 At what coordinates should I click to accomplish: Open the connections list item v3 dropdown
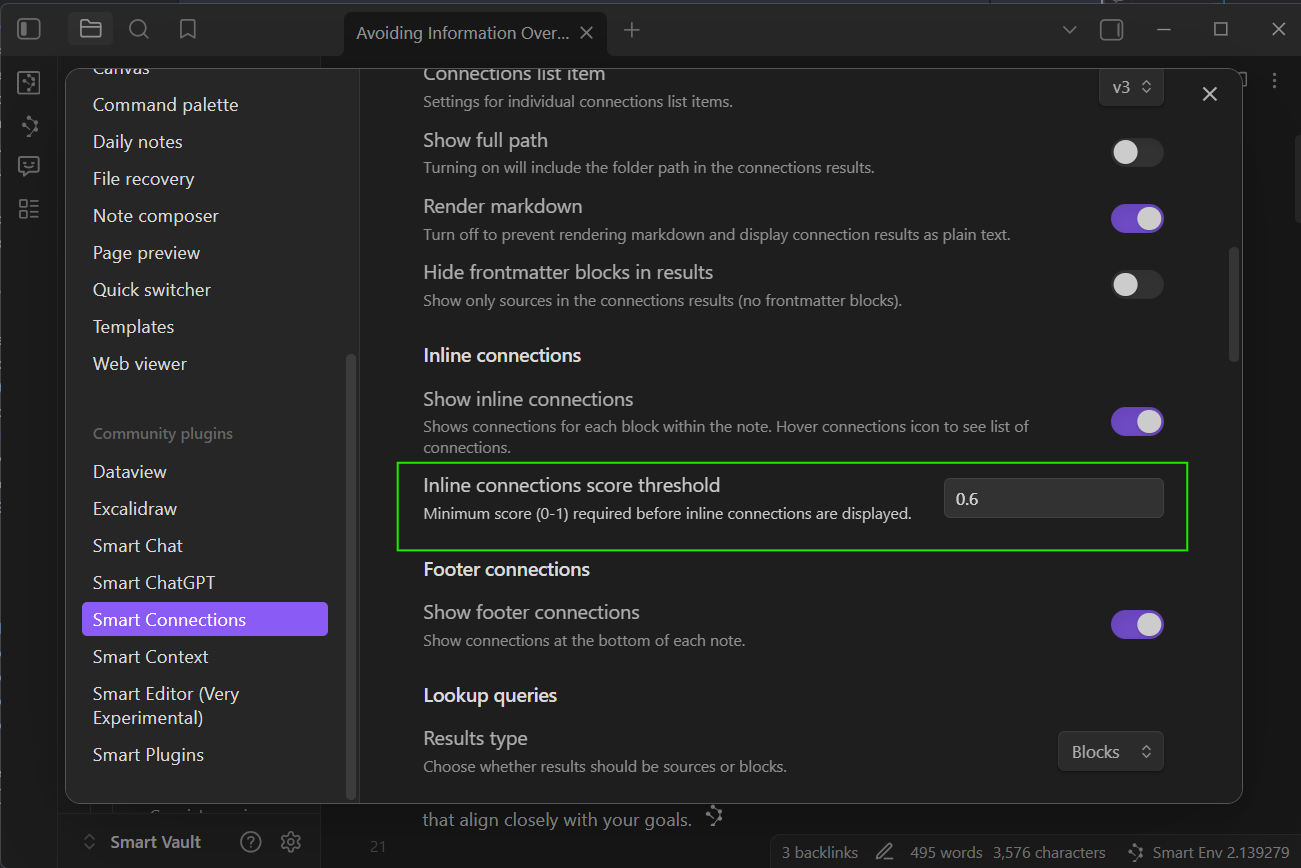pyautogui.click(x=1131, y=87)
